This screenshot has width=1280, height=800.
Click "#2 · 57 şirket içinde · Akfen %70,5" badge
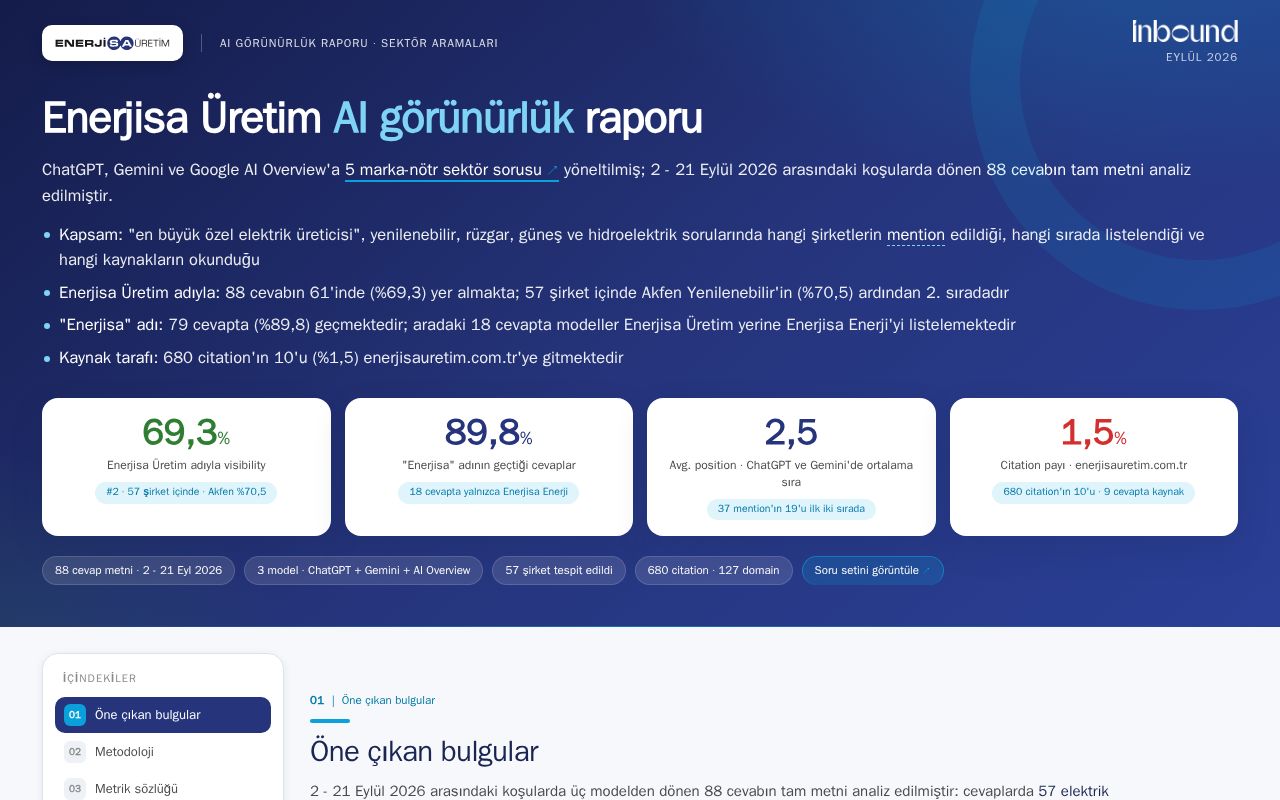186,492
